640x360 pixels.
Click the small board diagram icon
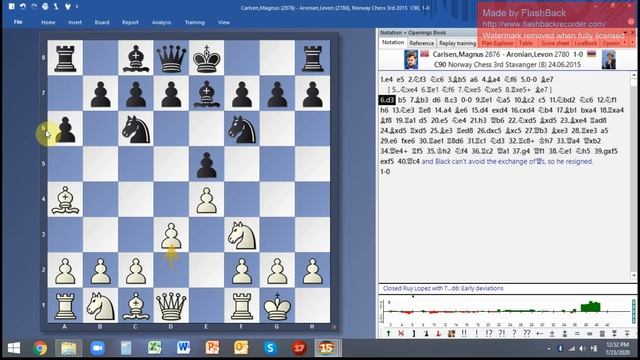451,333
